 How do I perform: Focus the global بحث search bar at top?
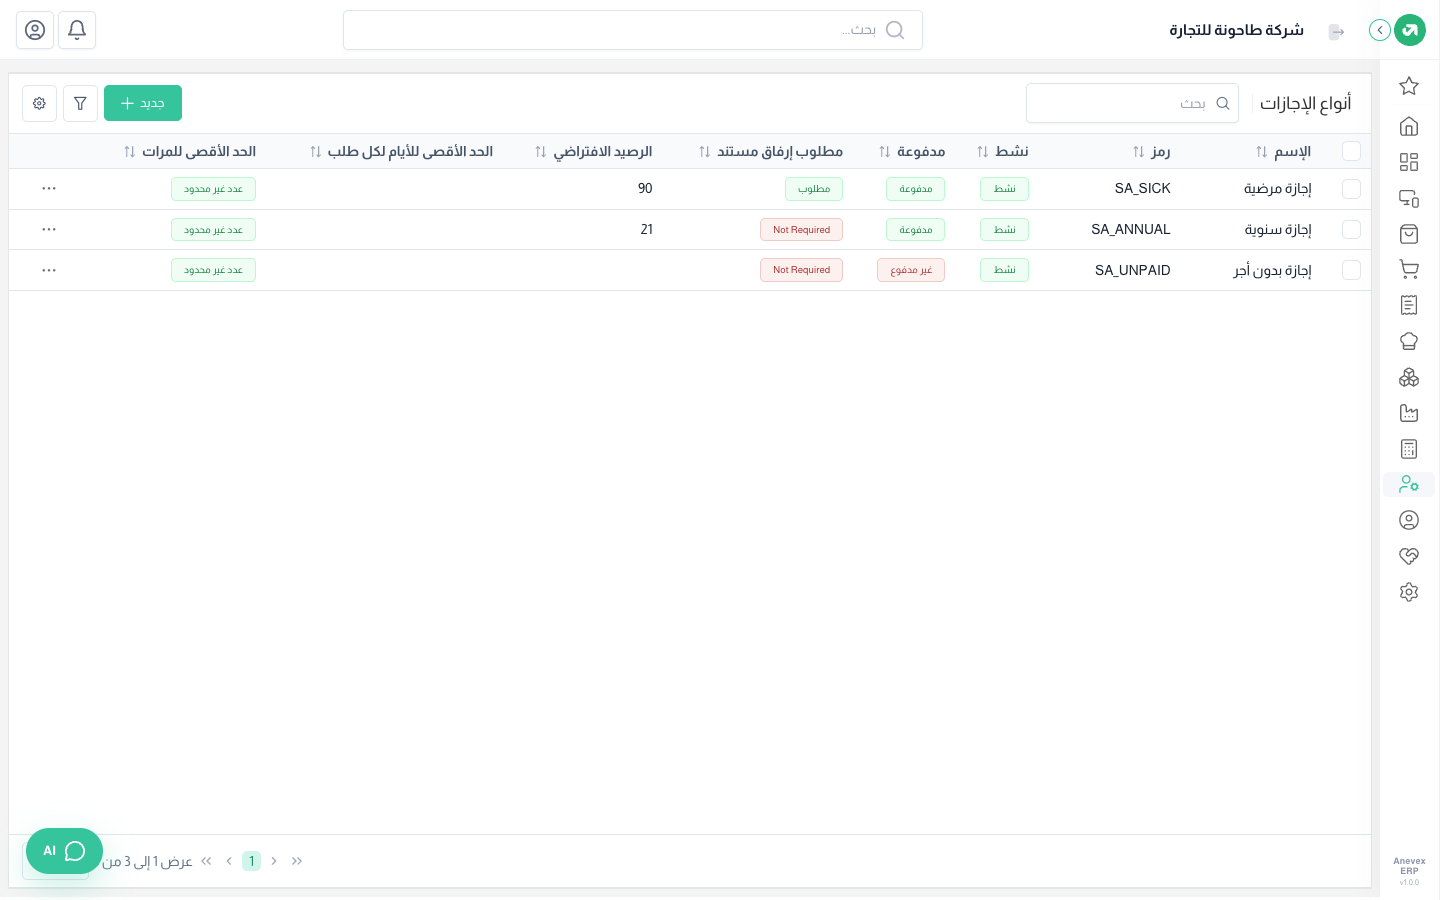(633, 30)
